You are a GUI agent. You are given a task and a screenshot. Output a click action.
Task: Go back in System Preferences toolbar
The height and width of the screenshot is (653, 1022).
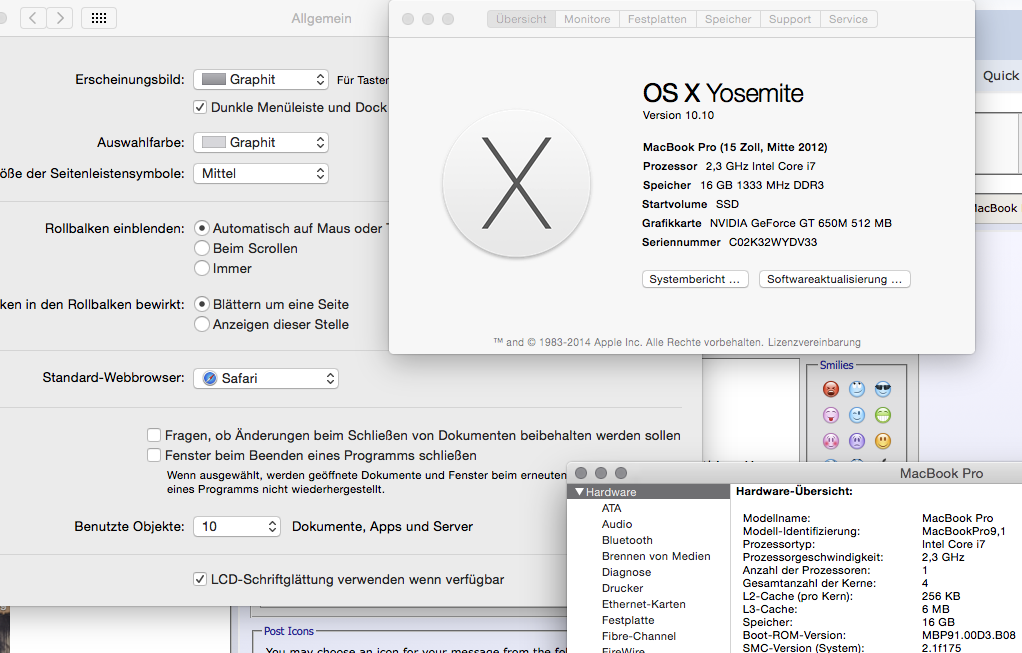click(33, 18)
